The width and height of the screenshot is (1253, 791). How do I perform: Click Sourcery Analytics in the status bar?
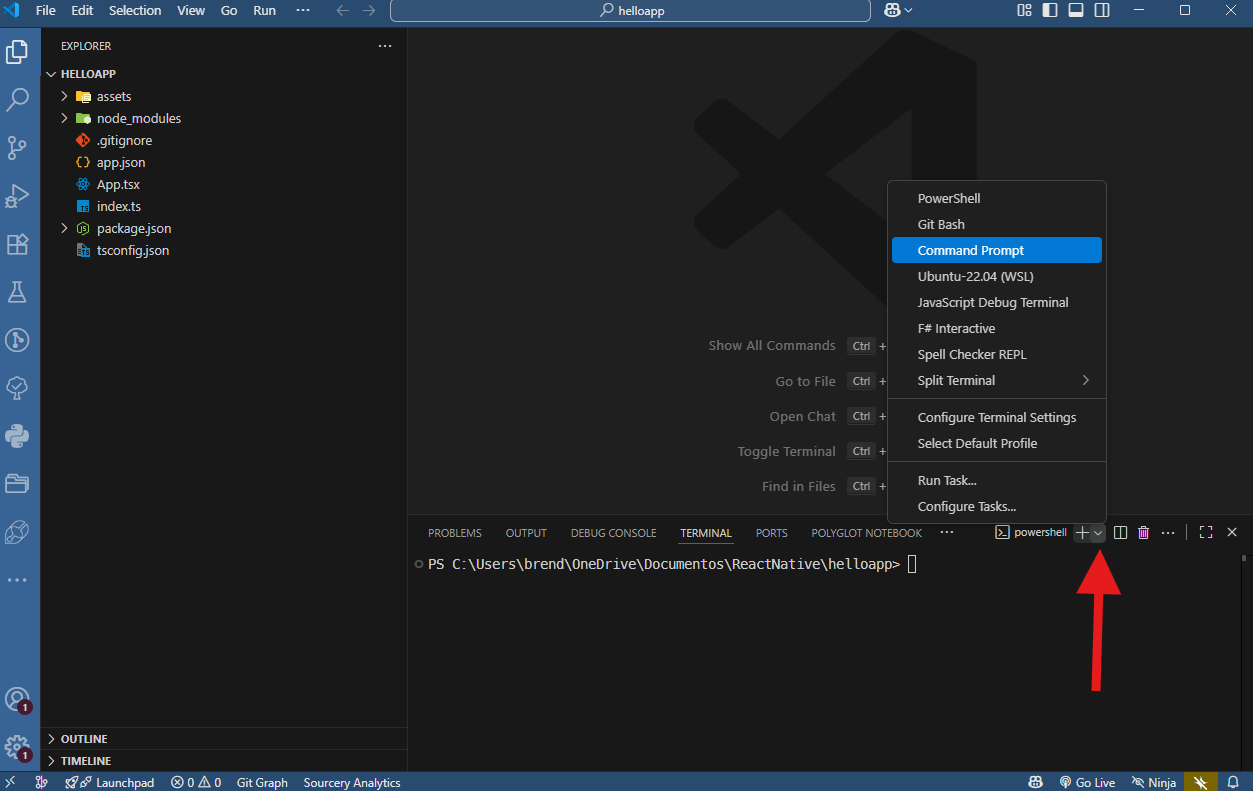(351, 781)
